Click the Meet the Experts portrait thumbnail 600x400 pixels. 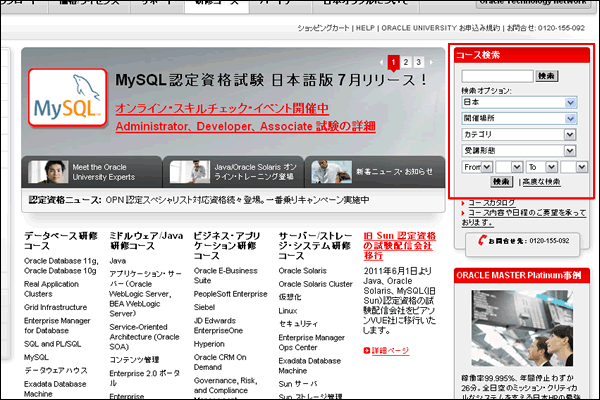(x=49, y=172)
